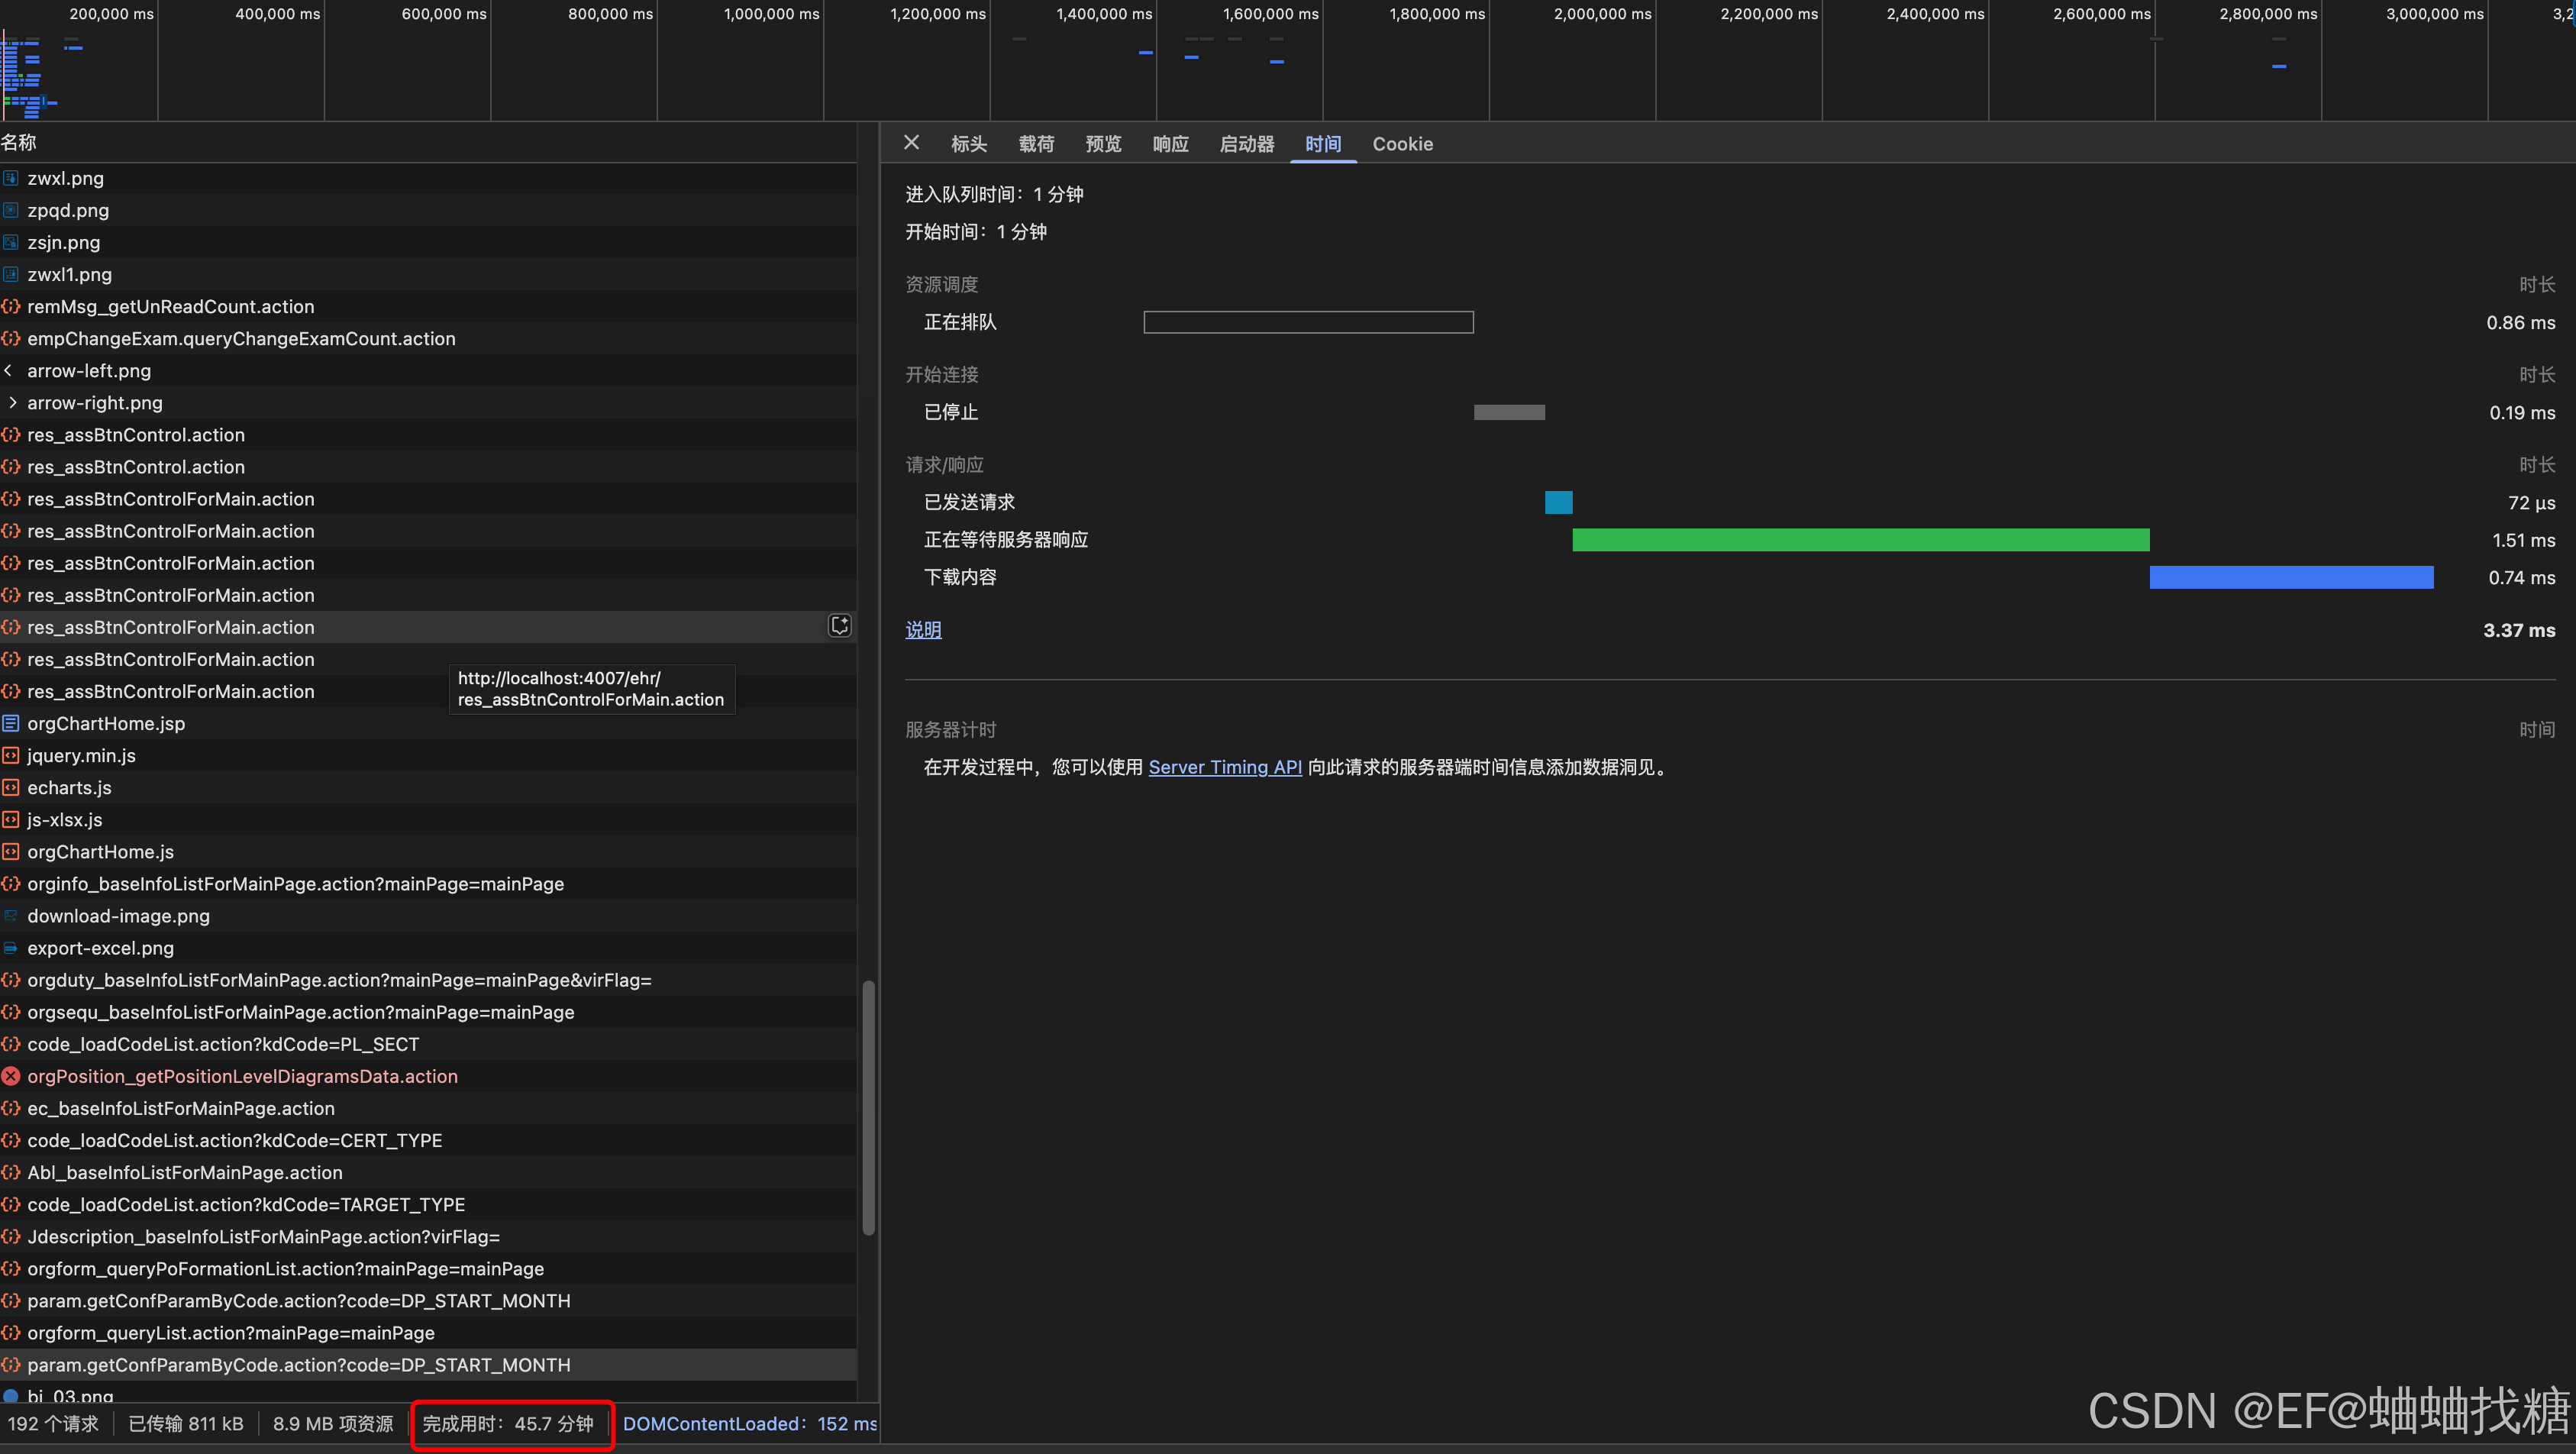
Task: Click the green waiting-for-server-response bar
Action: pos(1860,540)
